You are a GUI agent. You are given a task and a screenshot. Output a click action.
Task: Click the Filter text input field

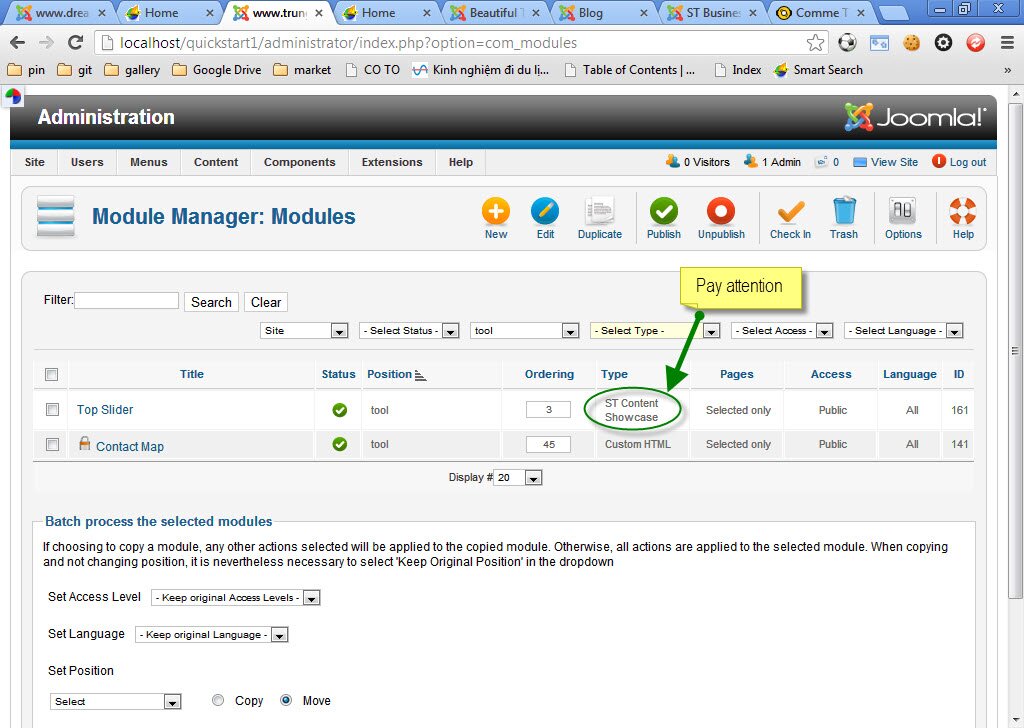tap(127, 301)
